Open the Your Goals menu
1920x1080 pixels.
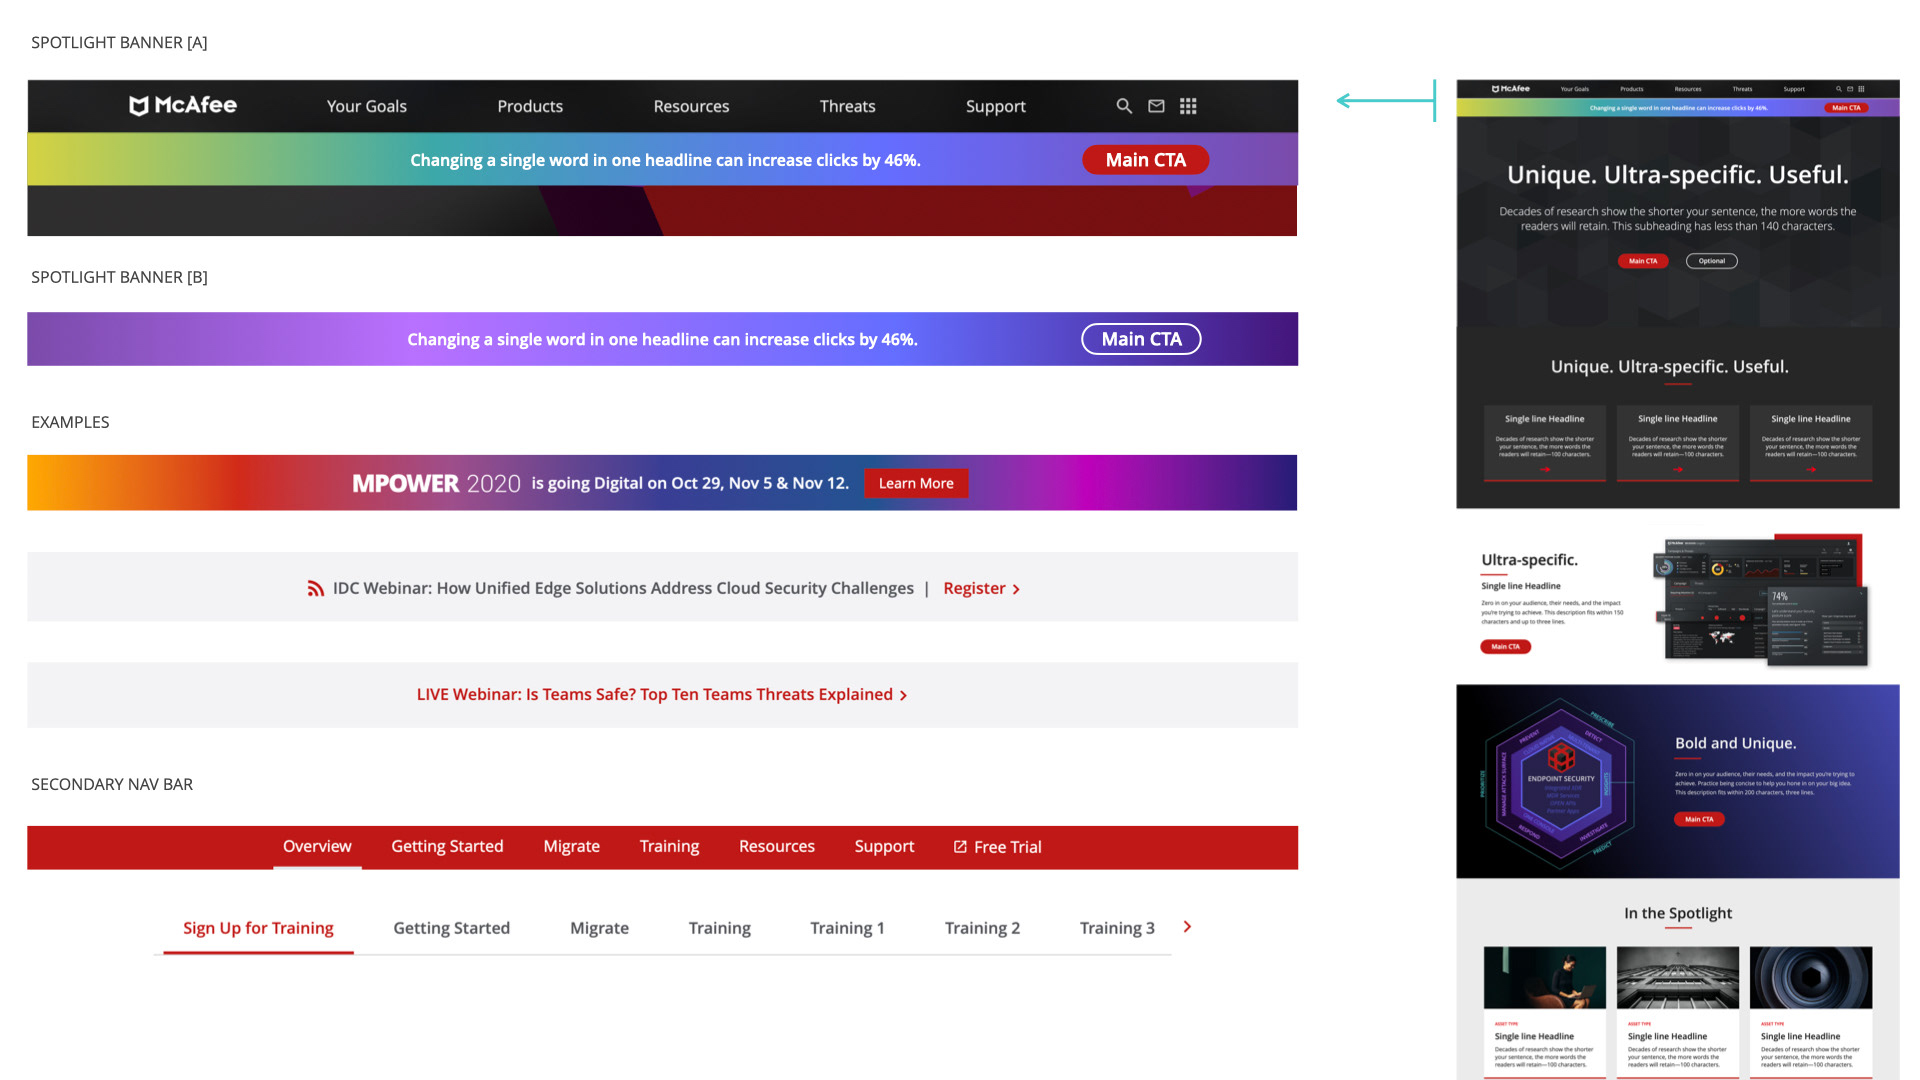coord(366,106)
